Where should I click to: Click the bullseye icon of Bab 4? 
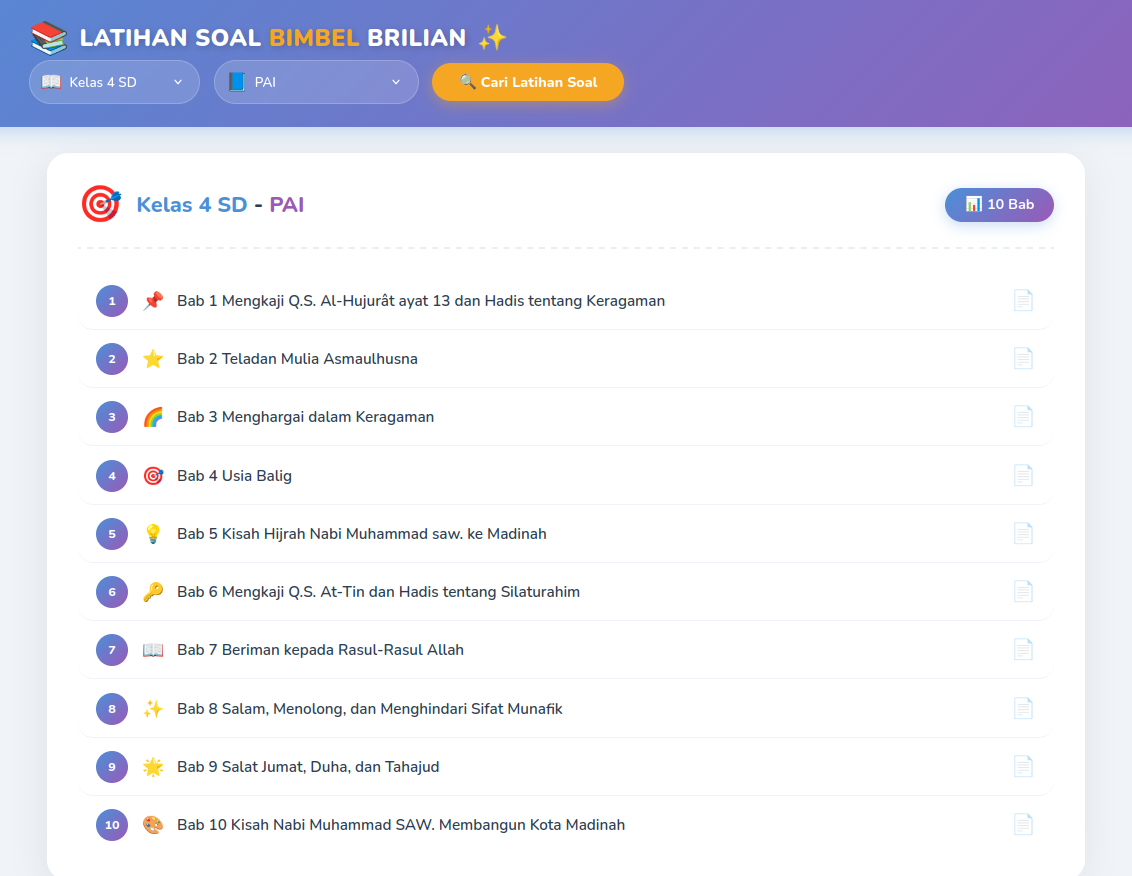pyautogui.click(x=153, y=476)
